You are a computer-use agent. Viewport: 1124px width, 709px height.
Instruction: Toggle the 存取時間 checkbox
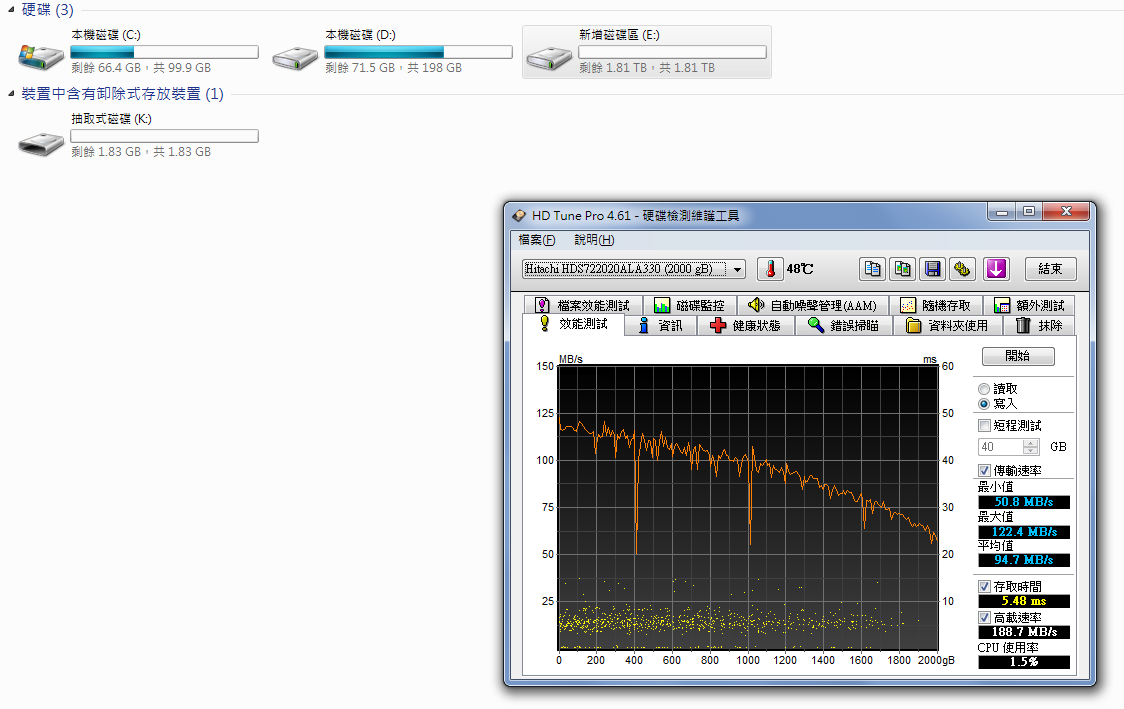pyautogui.click(x=984, y=586)
